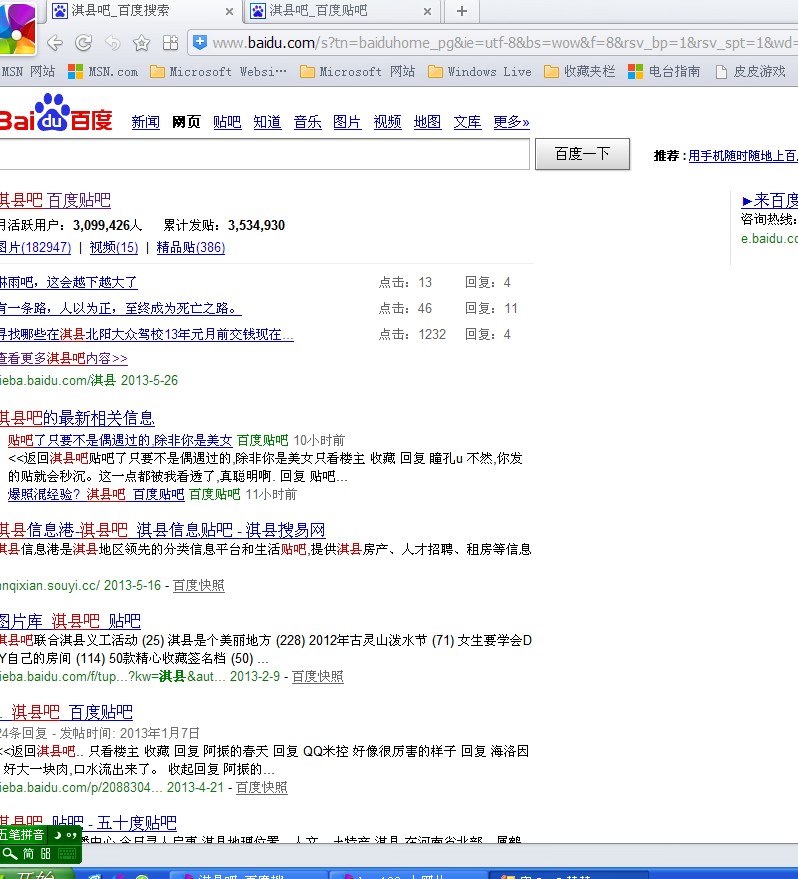The image size is (798, 879).
Task: Open Windows Live bookmark folder
Action: tap(480, 72)
